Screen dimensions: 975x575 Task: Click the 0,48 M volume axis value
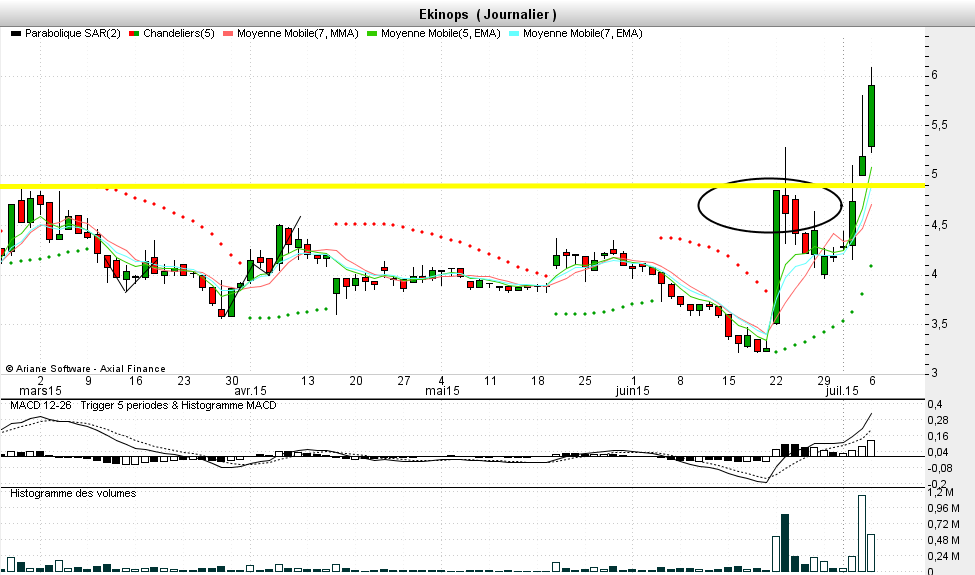(943, 540)
